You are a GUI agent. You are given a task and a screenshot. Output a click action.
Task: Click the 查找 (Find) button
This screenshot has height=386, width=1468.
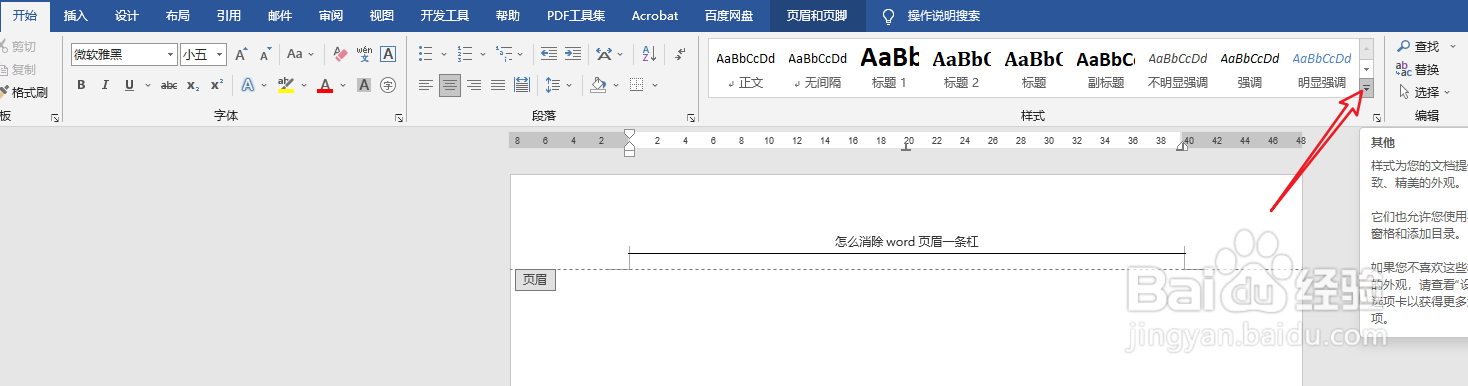pos(1419,47)
